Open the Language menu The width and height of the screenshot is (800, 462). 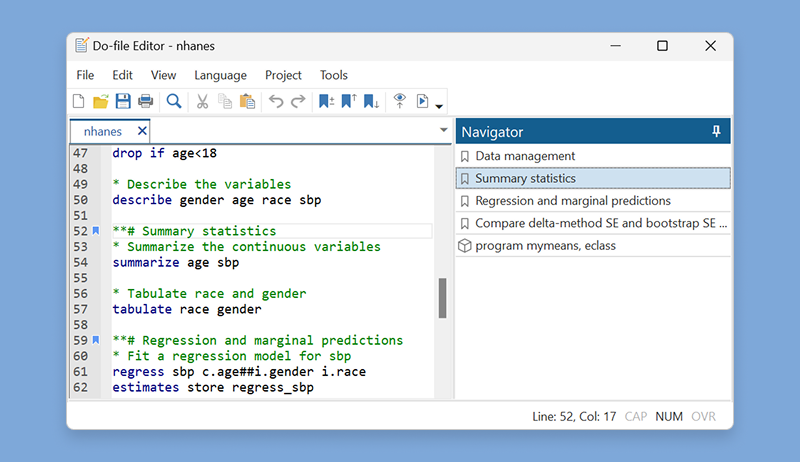click(220, 75)
